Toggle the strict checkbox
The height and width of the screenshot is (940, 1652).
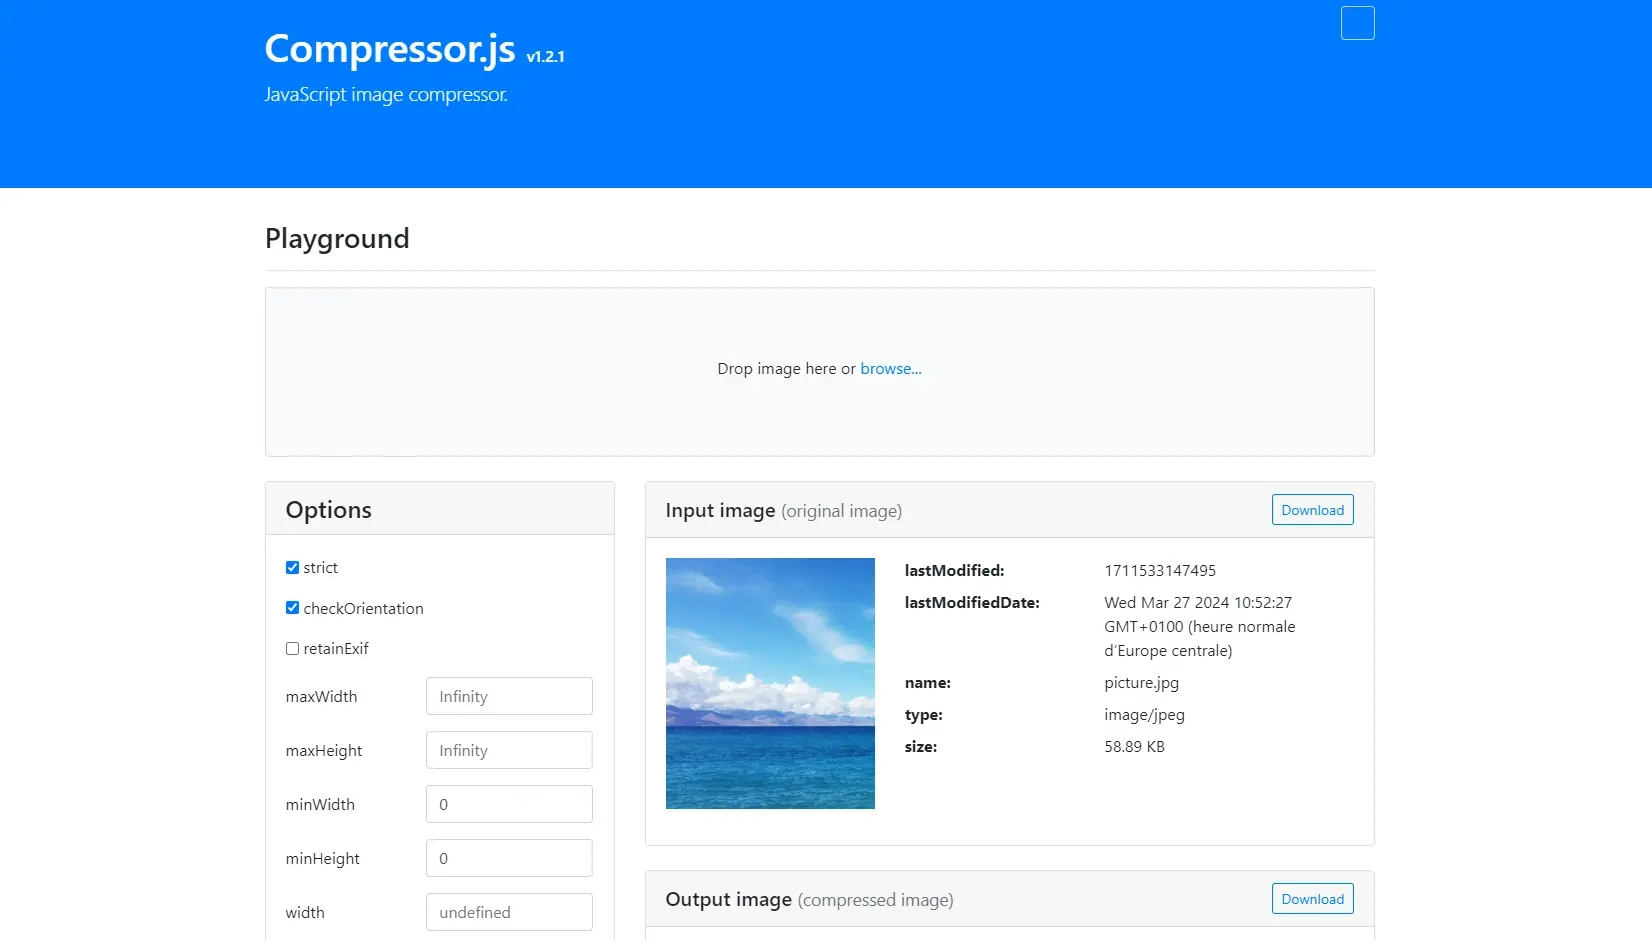click(x=292, y=567)
